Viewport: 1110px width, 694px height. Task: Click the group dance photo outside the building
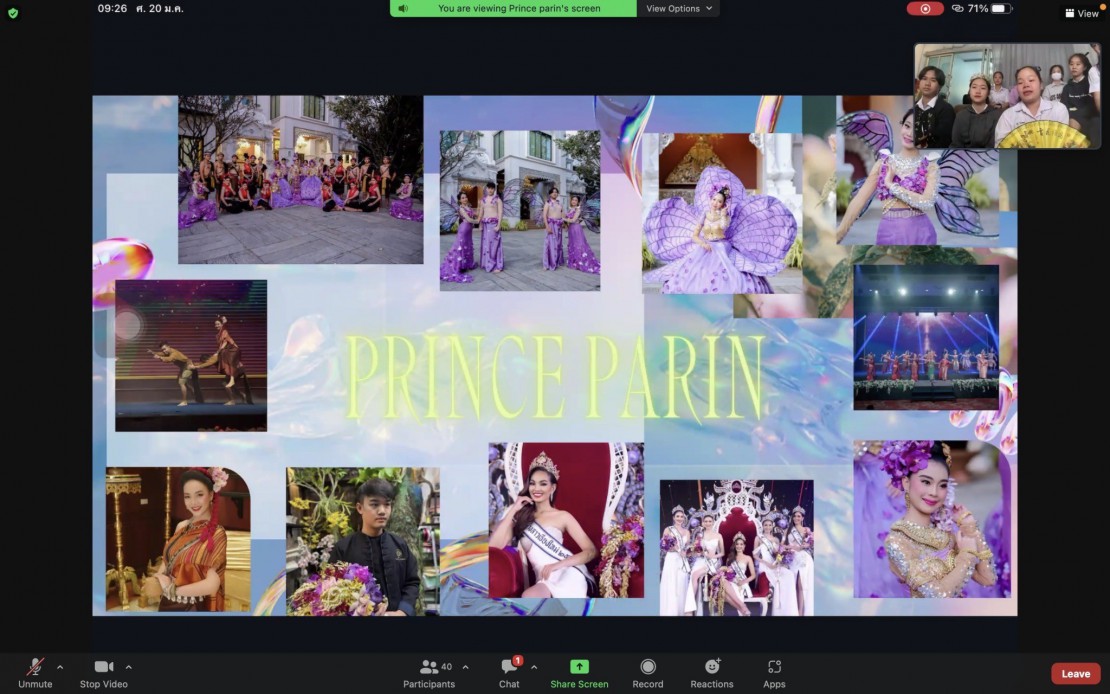(x=301, y=179)
